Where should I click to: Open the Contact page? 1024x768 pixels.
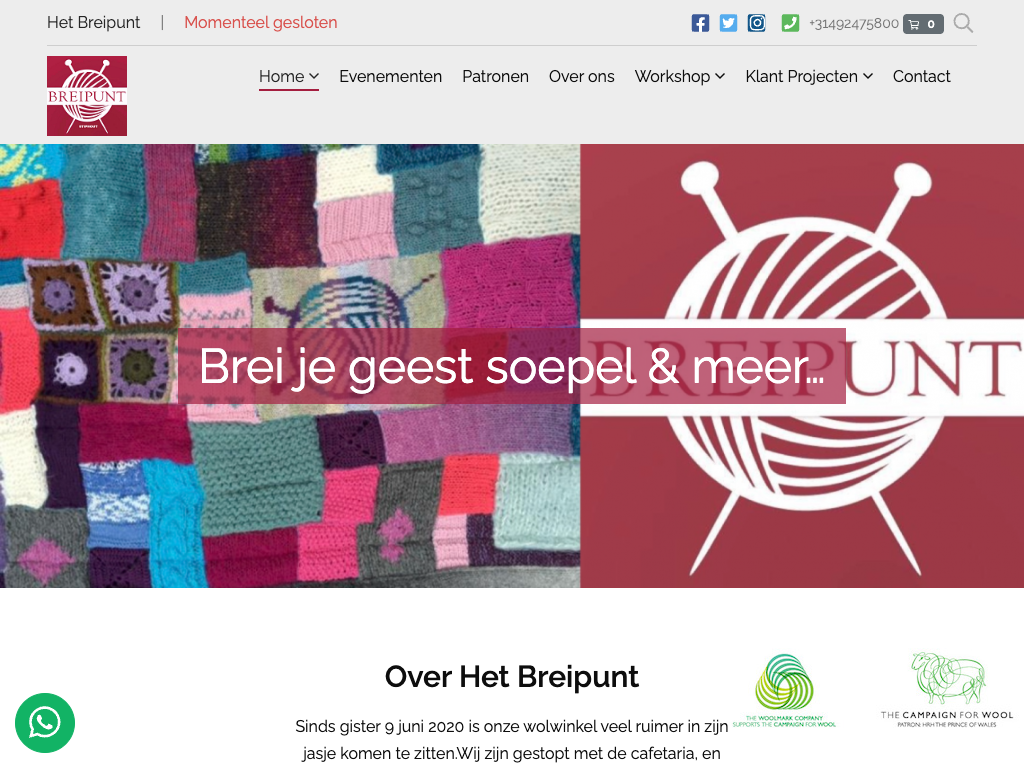921,76
